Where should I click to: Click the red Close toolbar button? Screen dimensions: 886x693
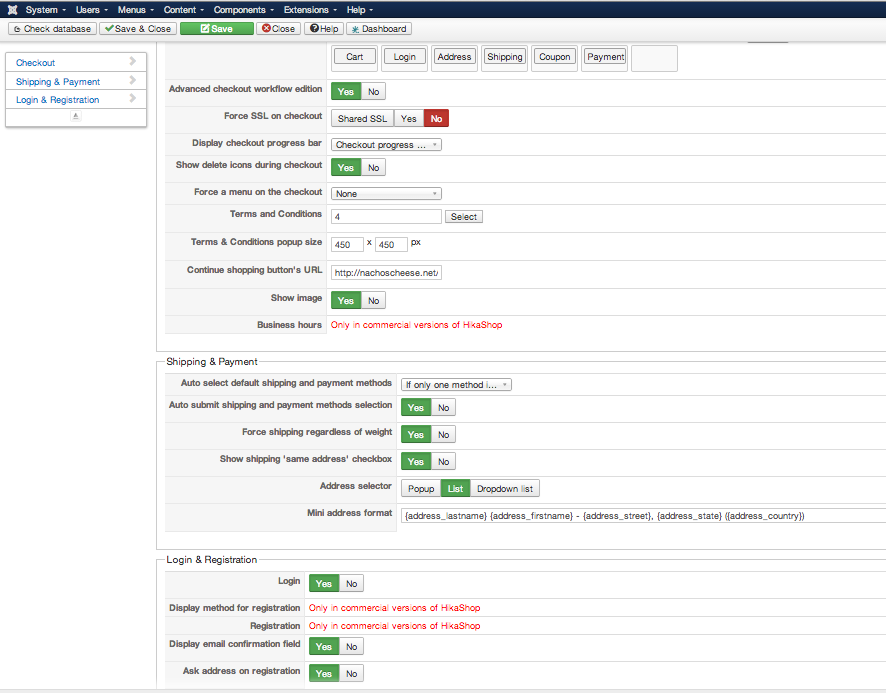[x=278, y=29]
